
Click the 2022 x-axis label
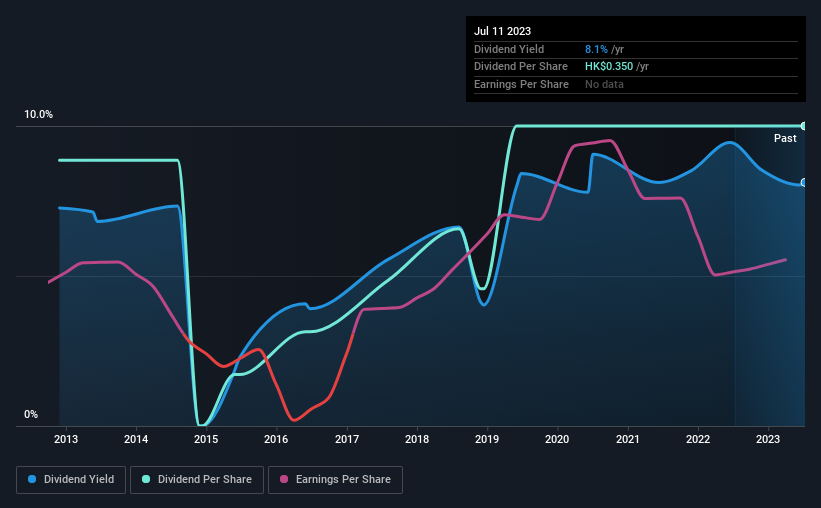pyautogui.click(x=698, y=439)
